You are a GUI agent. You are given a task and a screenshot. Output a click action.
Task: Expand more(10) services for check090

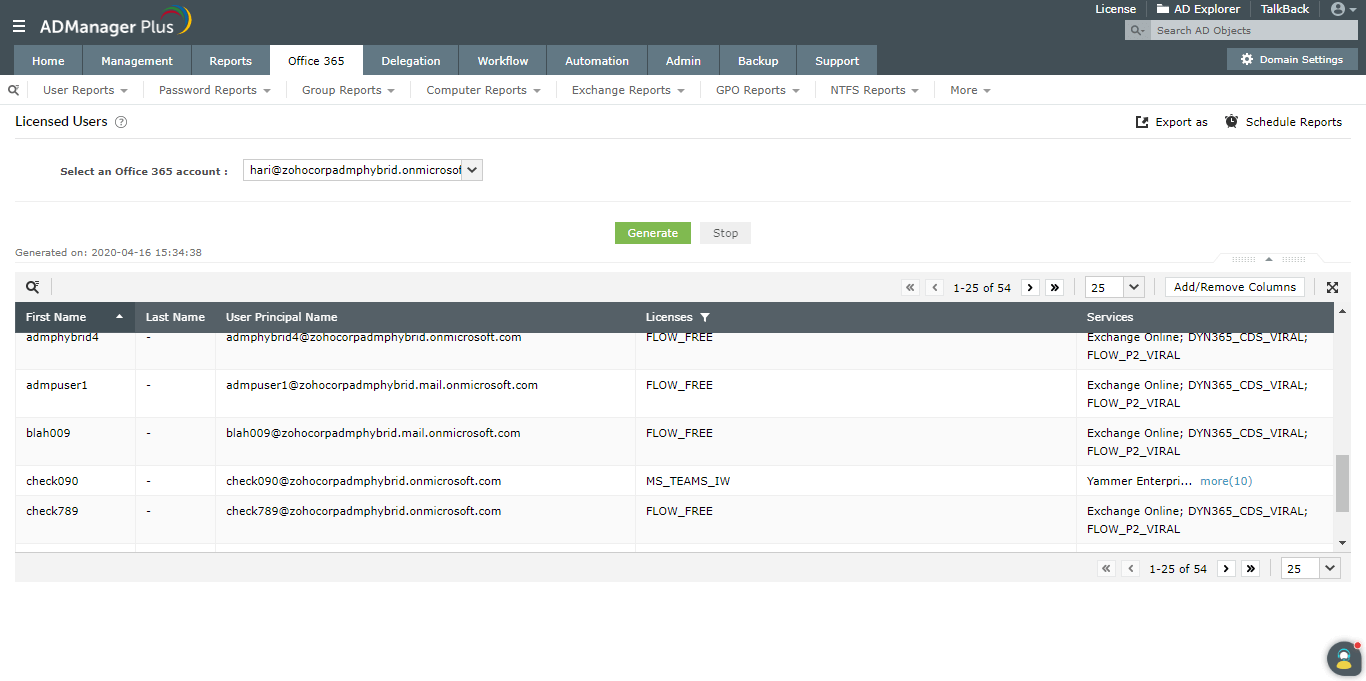pyautogui.click(x=1226, y=481)
